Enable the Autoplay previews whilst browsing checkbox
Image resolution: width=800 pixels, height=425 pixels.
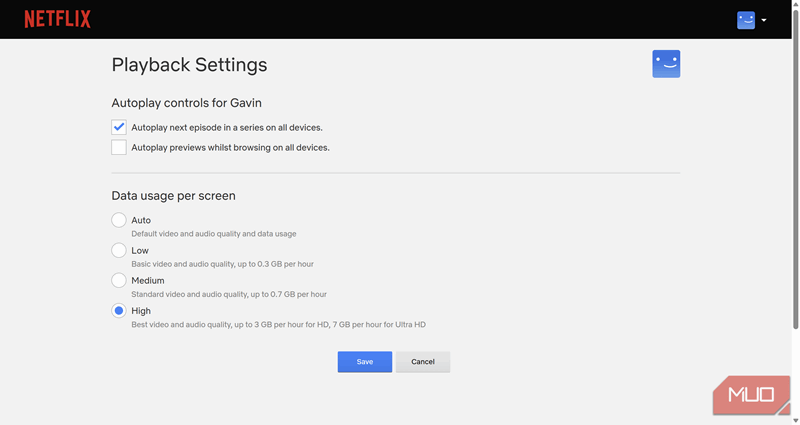(x=119, y=148)
